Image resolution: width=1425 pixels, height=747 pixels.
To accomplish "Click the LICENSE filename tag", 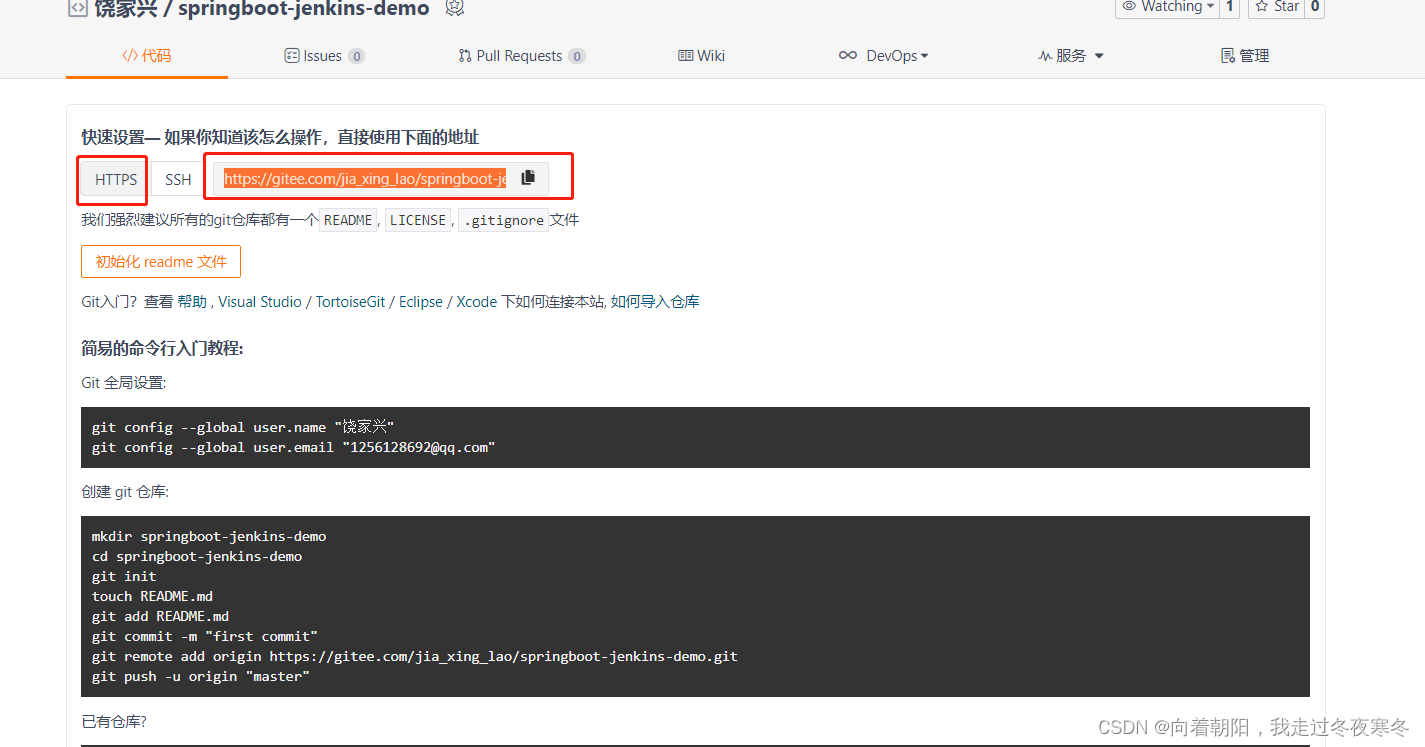I will coord(418,221).
